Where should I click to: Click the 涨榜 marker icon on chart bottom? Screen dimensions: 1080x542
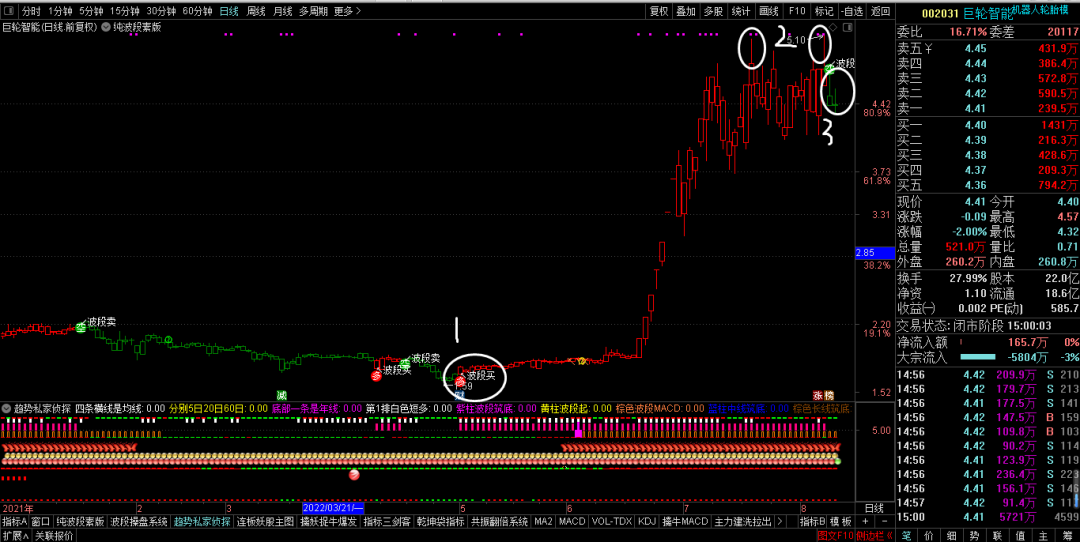point(823,395)
